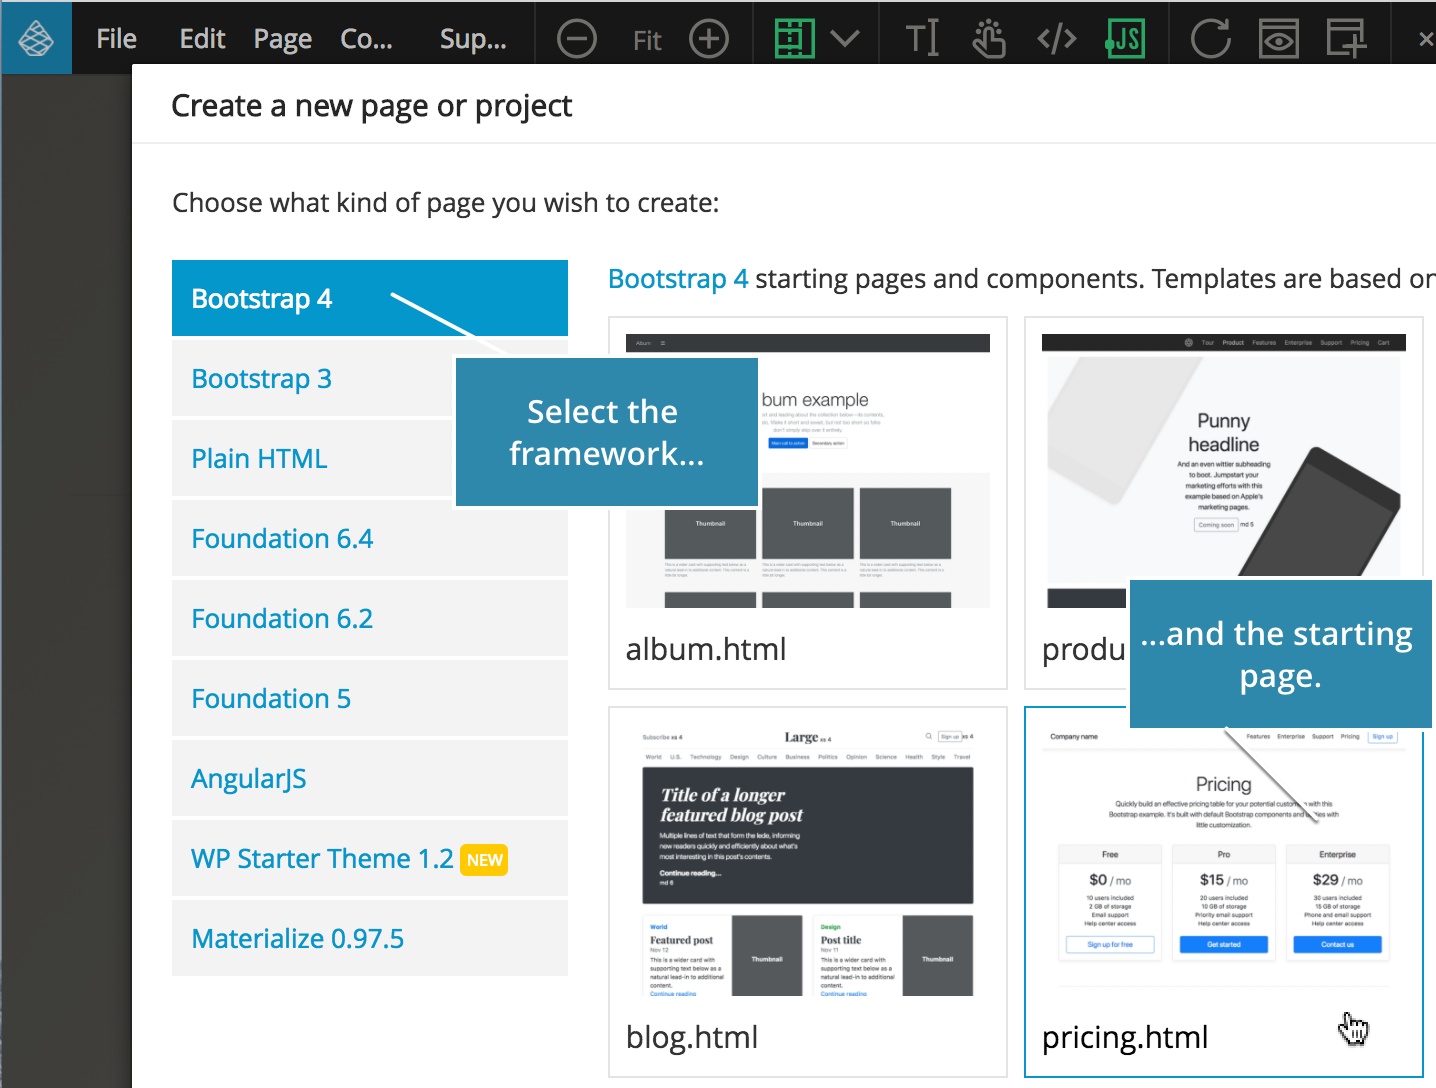This screenshot has height=1088, width=1436.
Task: Open the Components menu (Co...)
Action: (366, 39)
